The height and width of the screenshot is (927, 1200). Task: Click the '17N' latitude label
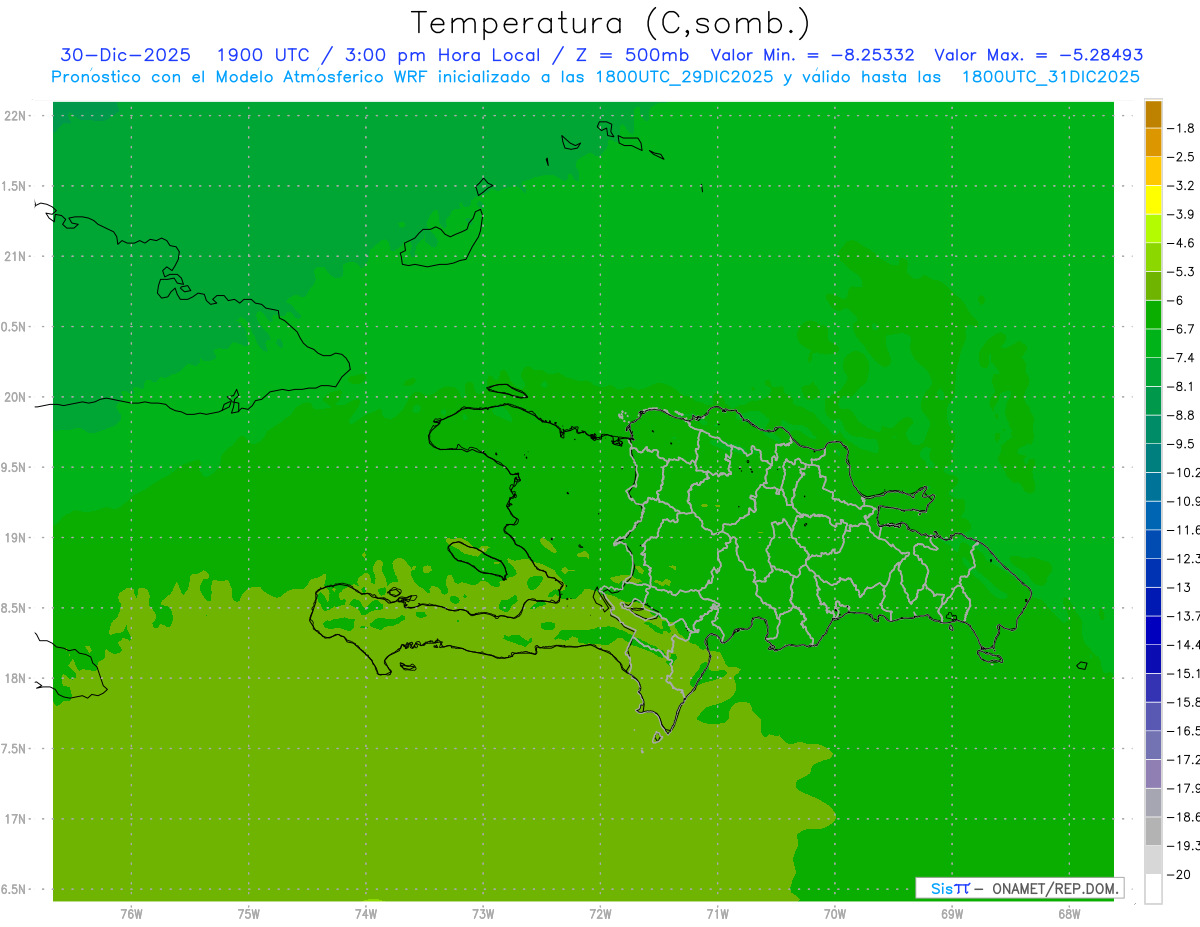tap(15, 818)
